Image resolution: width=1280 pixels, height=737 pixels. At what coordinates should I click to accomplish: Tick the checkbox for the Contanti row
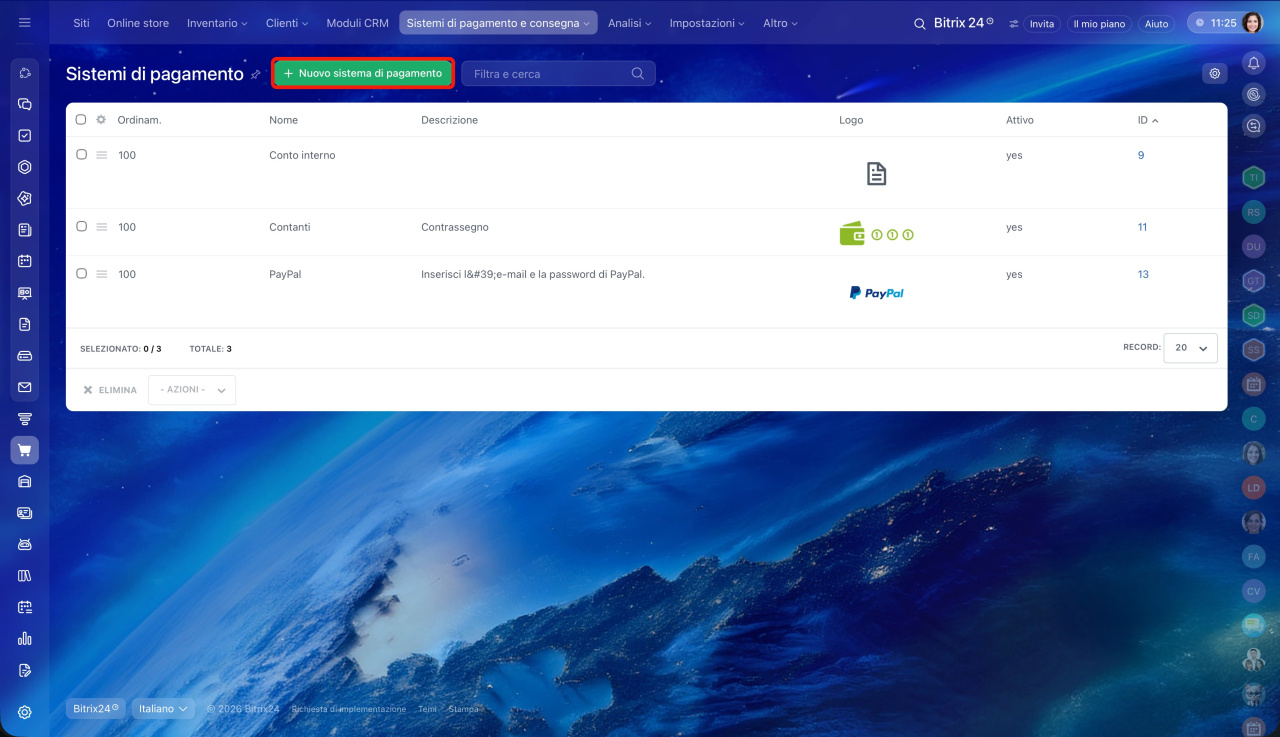[x=81, y=227]
